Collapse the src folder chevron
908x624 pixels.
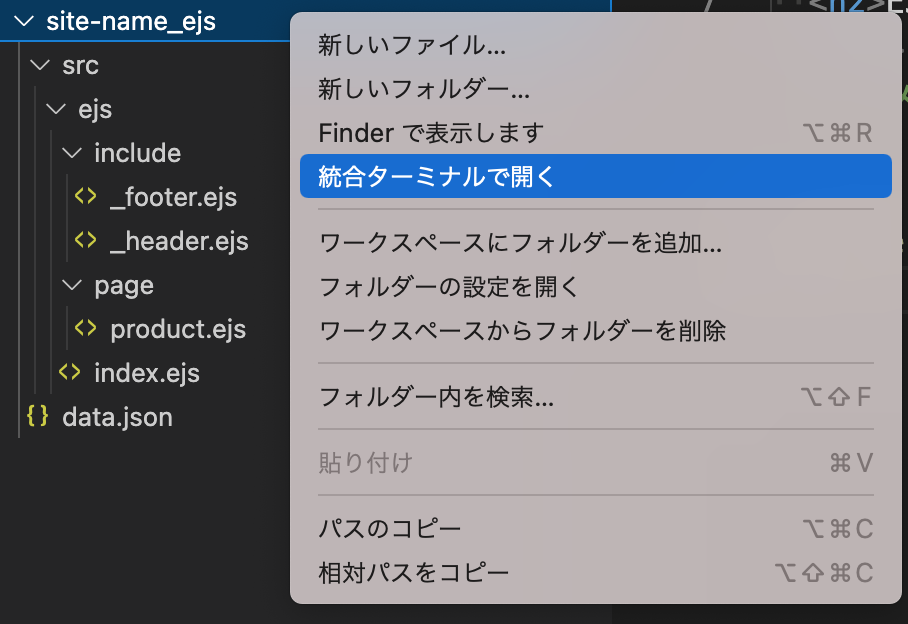(40, 65)
